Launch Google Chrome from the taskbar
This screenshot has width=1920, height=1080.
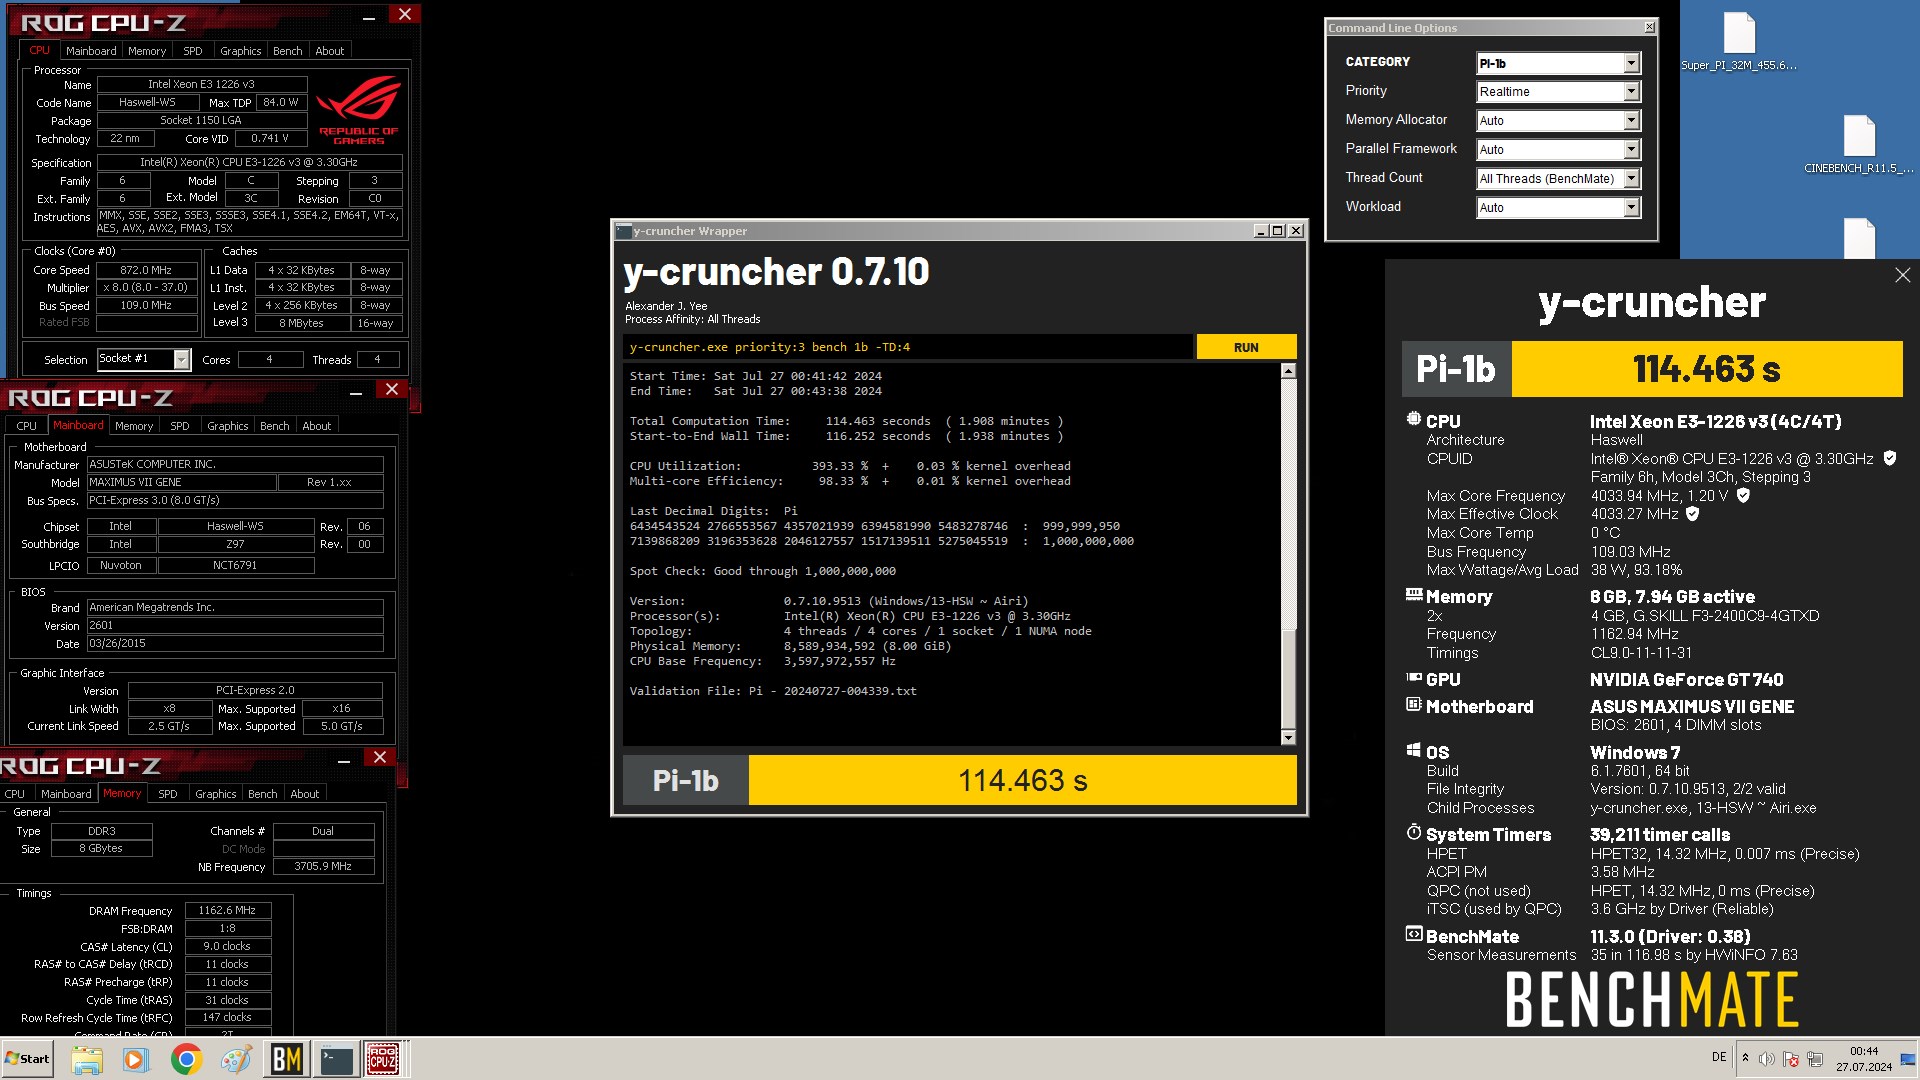click(x=186, y=1059)
